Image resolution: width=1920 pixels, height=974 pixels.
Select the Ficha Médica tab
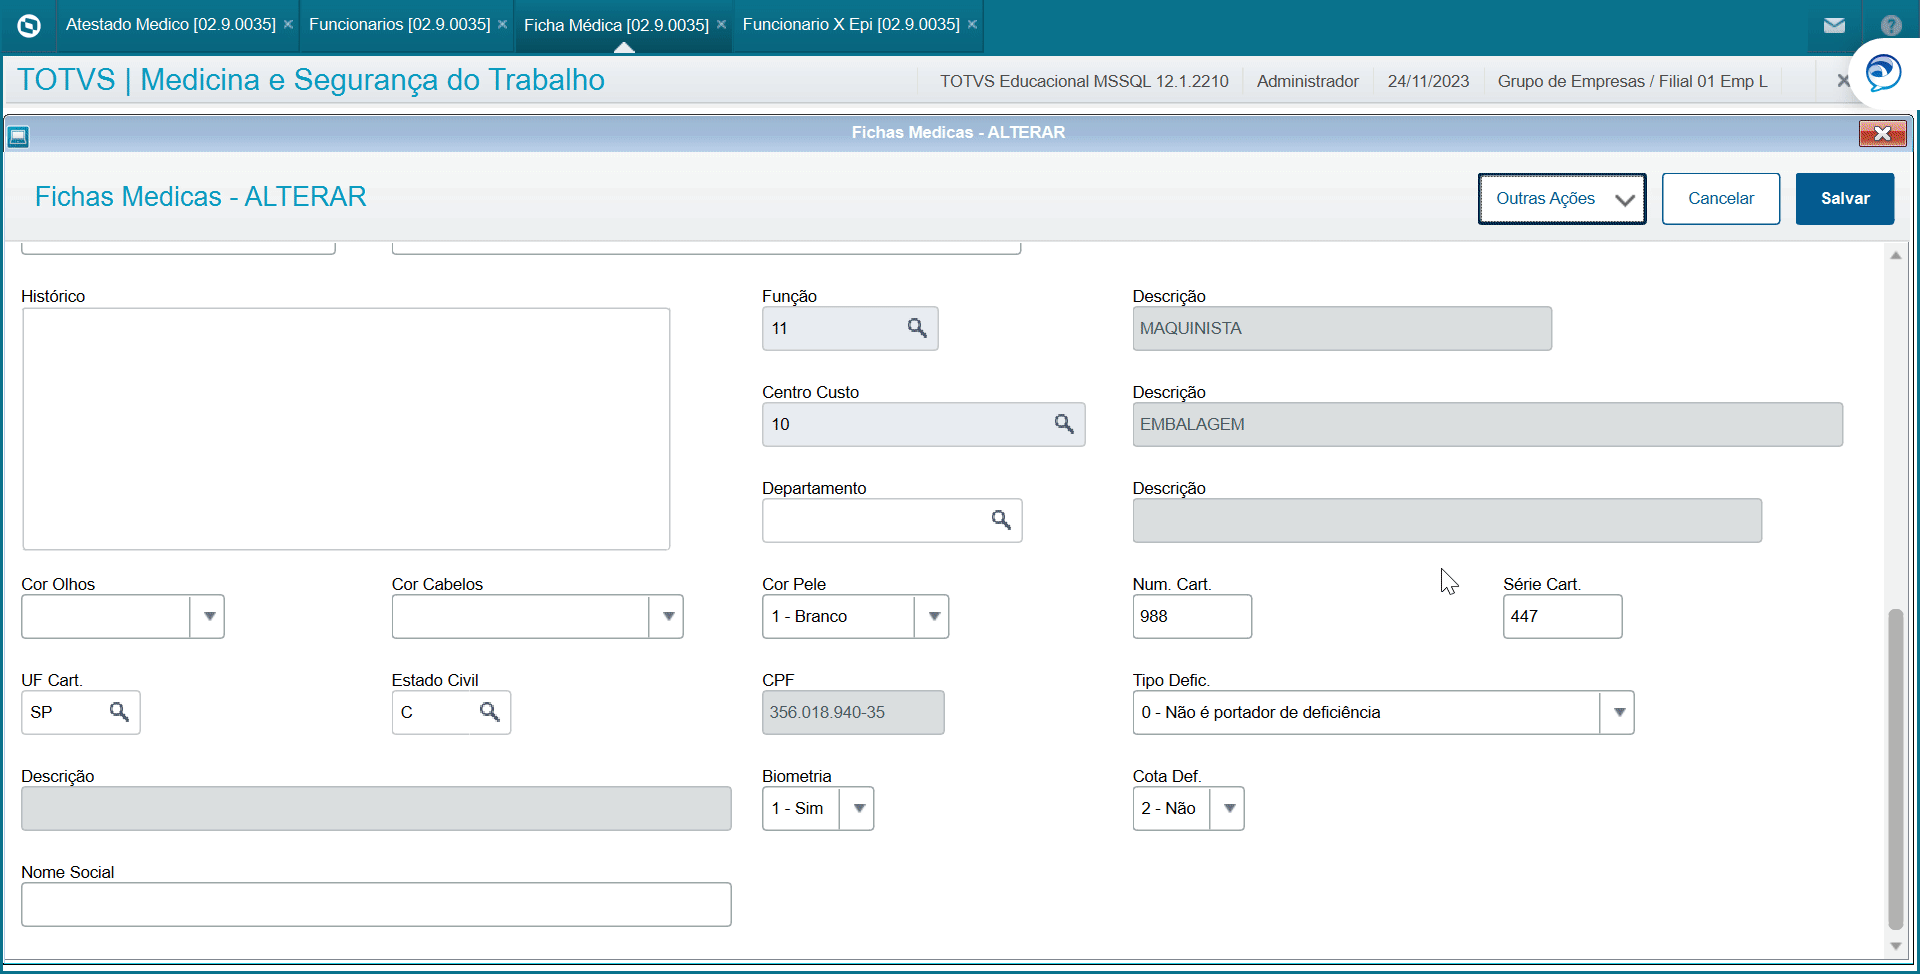click(x=616, y=25)
